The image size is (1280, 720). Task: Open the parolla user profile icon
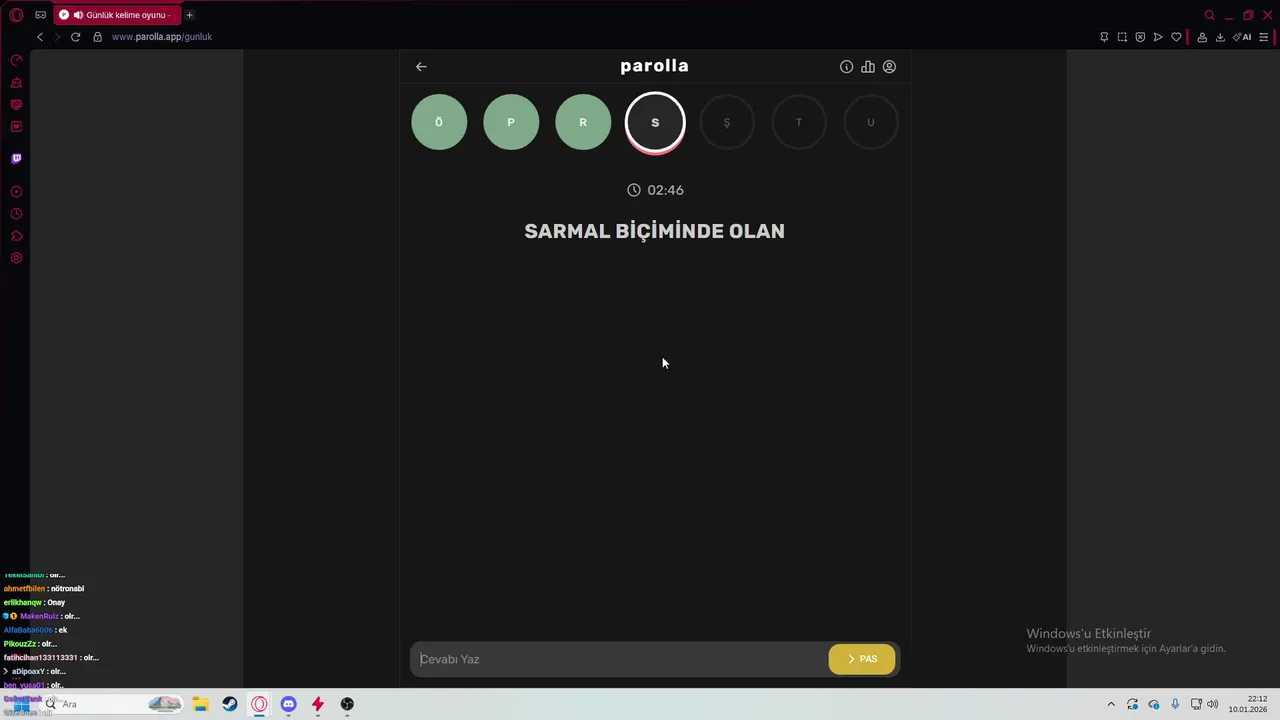pos(889,67)
